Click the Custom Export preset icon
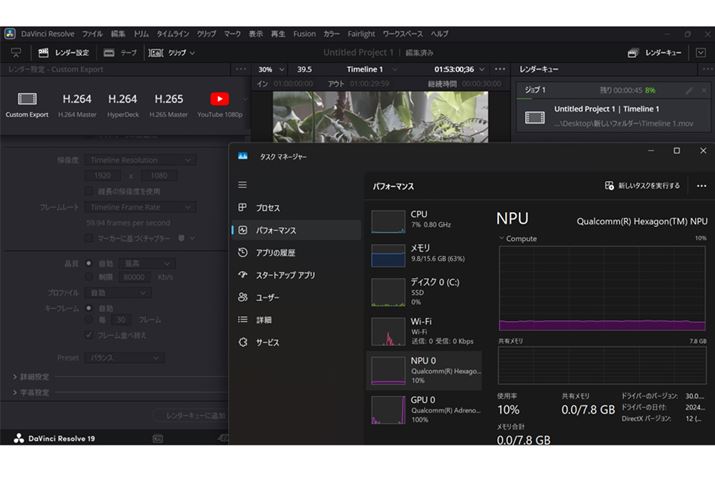 click(27, 99)
